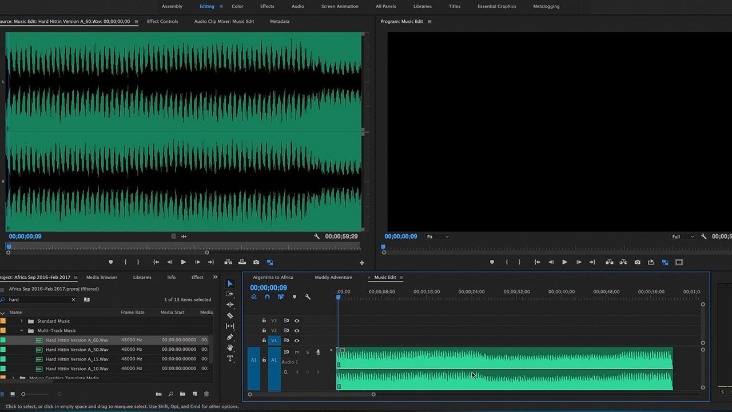Select the Pen tool
Image resolution: width=732 pixels, height=412 pixels.
(x=230, y=337)
